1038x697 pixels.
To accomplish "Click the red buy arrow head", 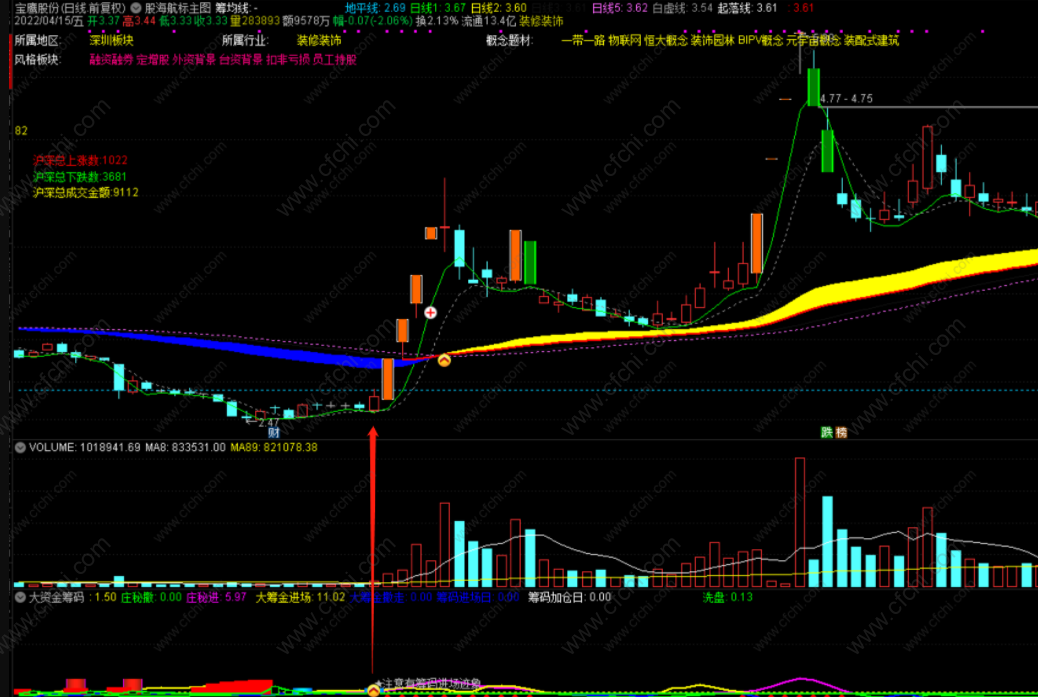I will pos(374,434).
